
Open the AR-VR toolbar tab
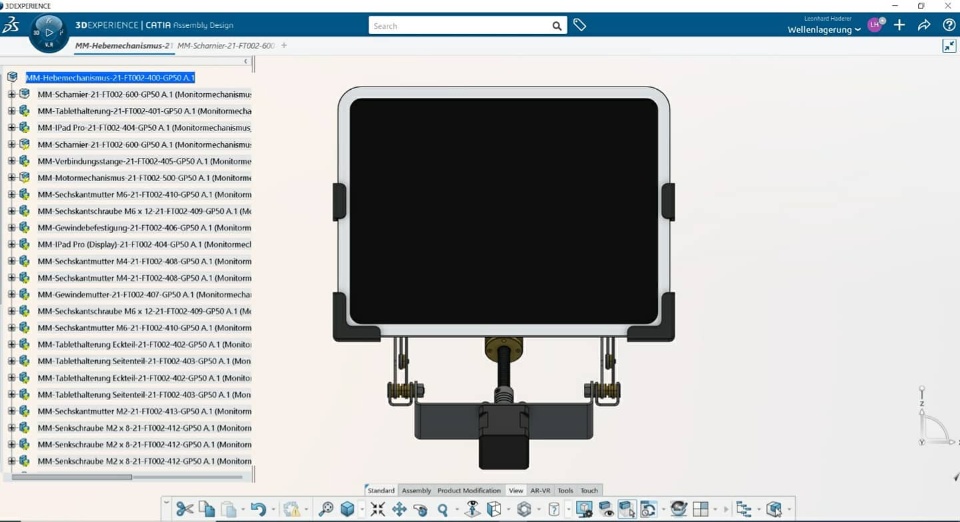pyautogui.click(x=540, y=490)
